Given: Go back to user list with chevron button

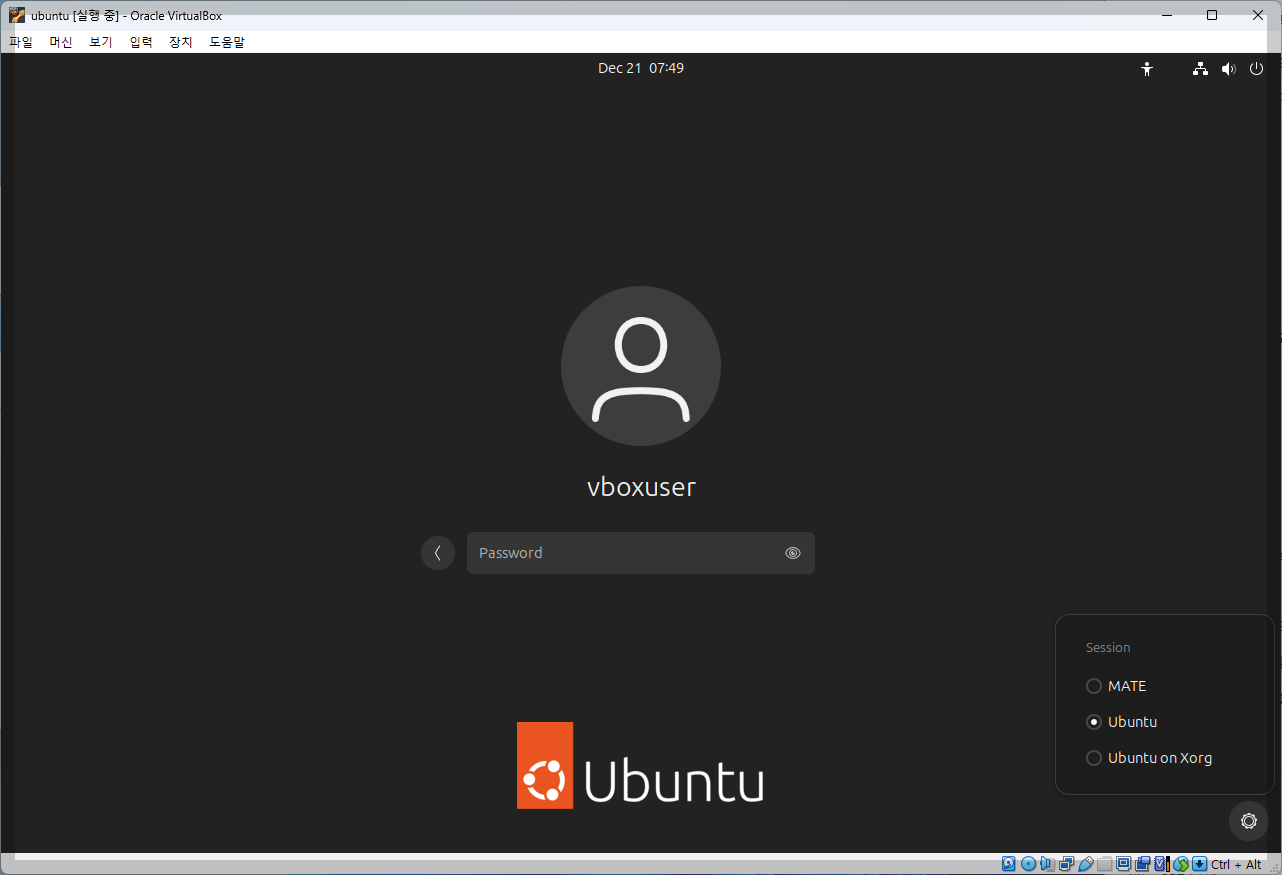Looking at the screenshot, I should (438, 553).
